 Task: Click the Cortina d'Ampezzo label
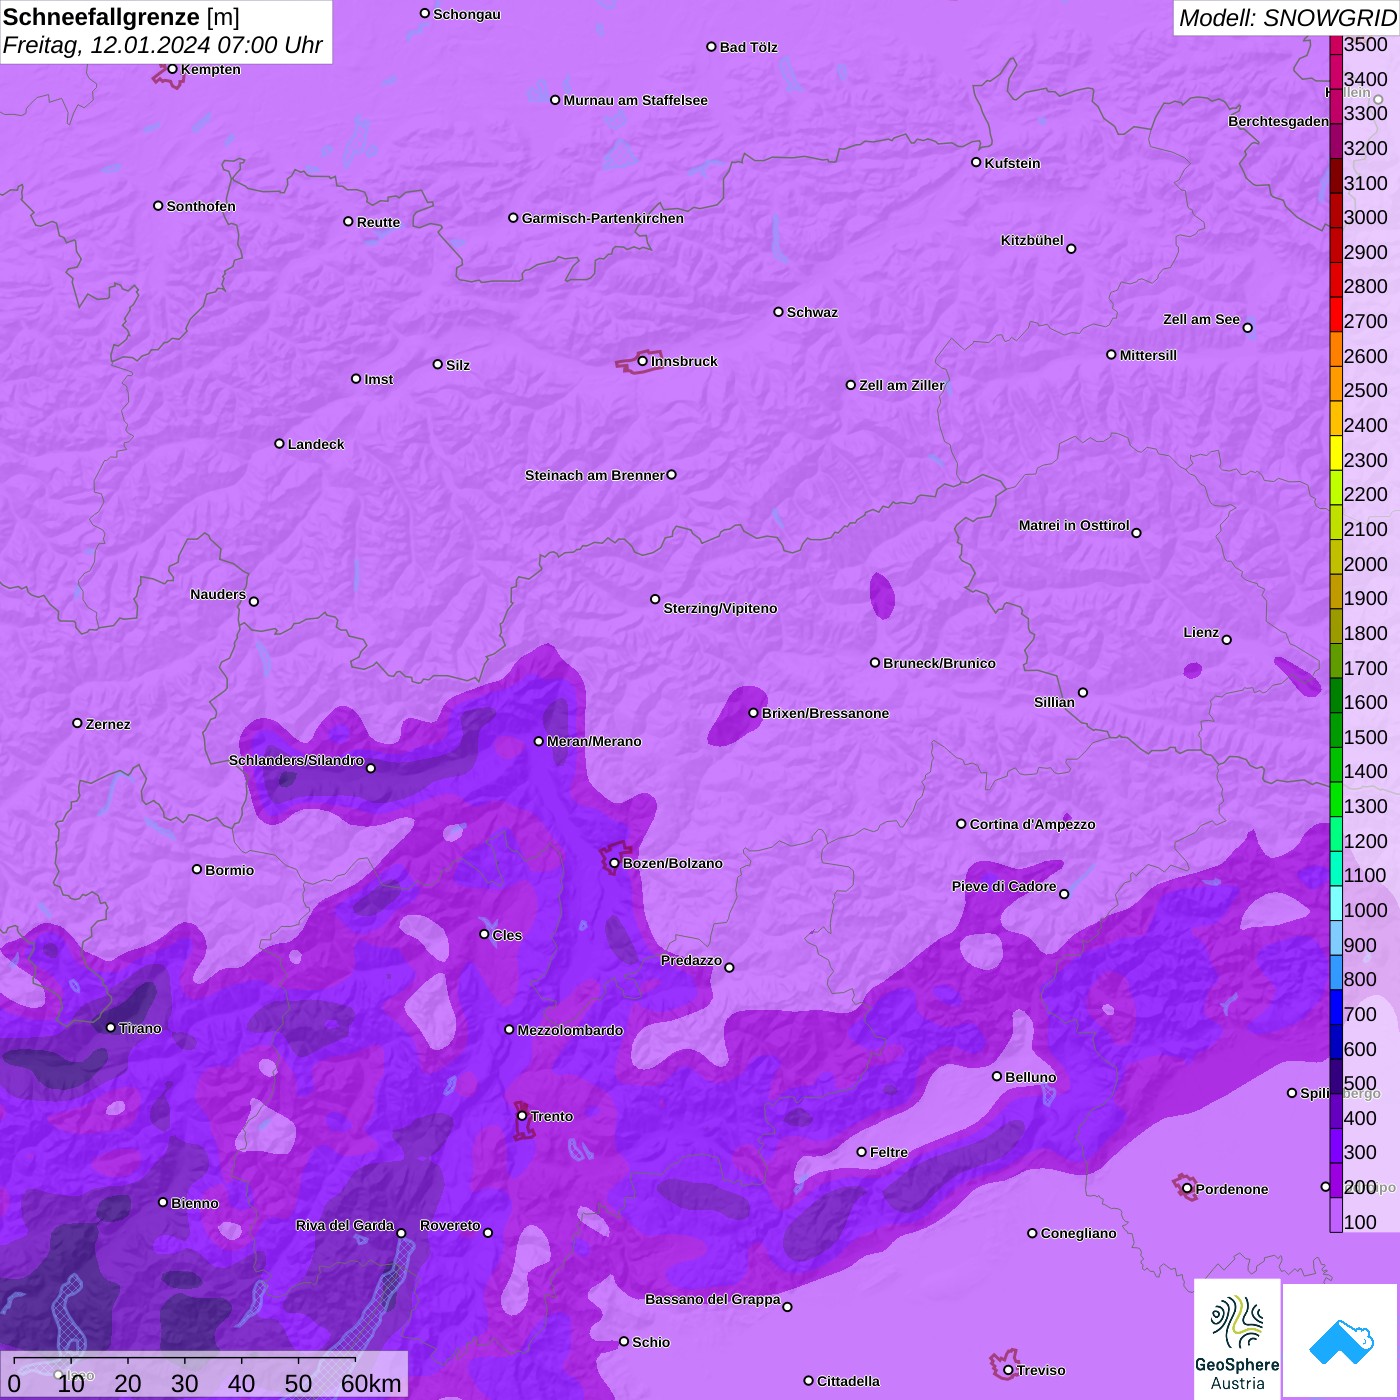(x=1032, y=824)
